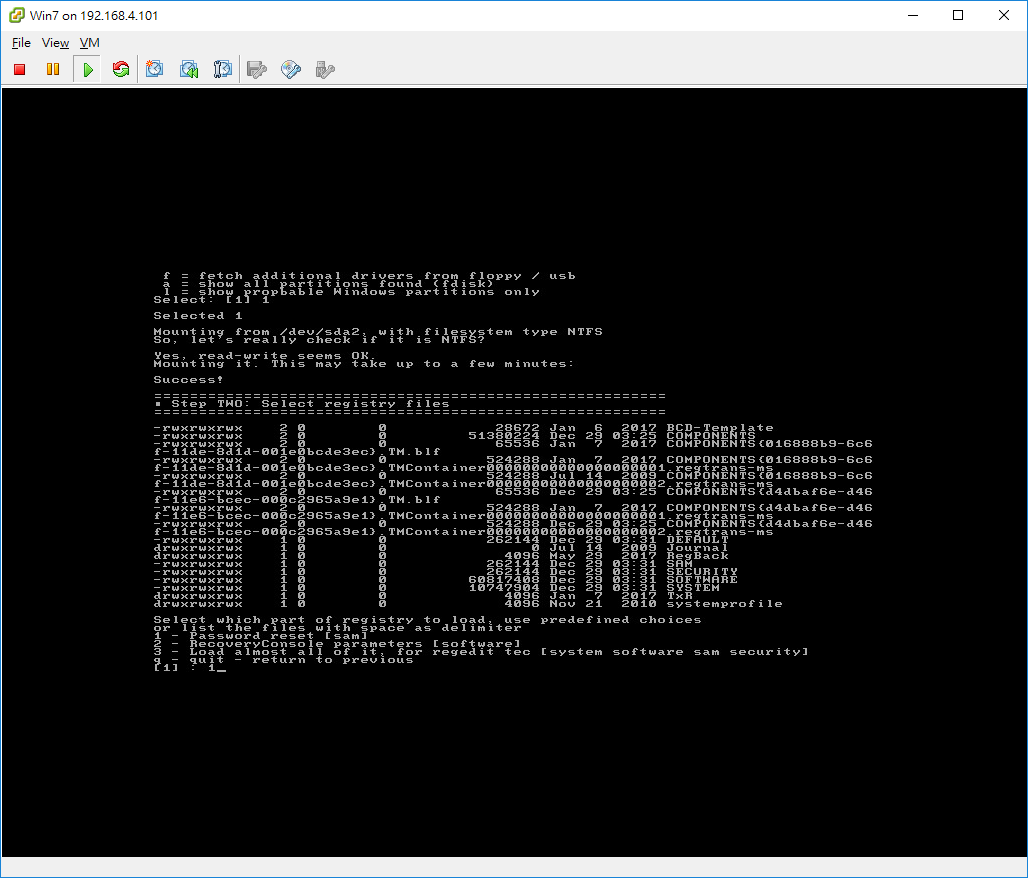Suspend the running virtual machine
Screen dimensions: 1028x878
52,69
